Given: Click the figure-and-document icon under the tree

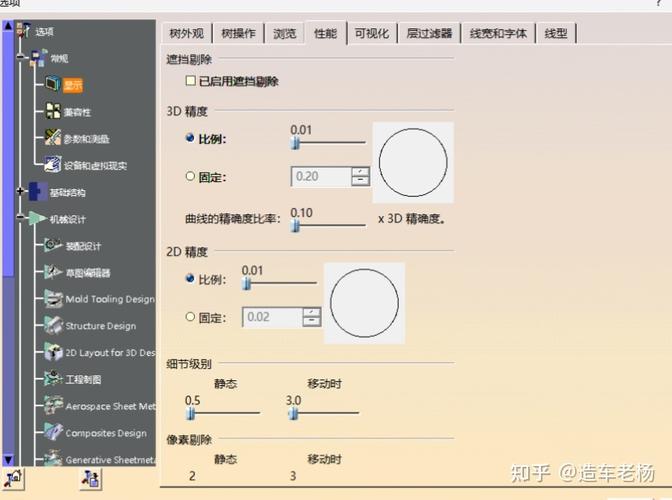Looking at the screenshot, I should point(91,479).
